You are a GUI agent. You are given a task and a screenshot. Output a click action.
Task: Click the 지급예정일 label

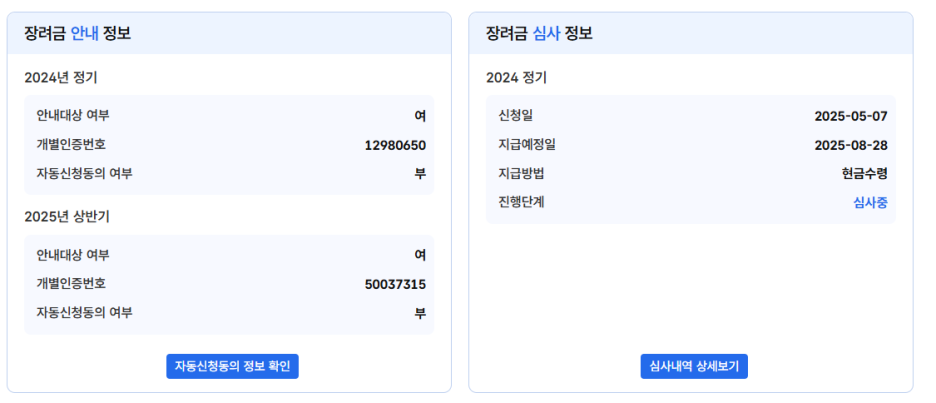click(x=526, y=144)
